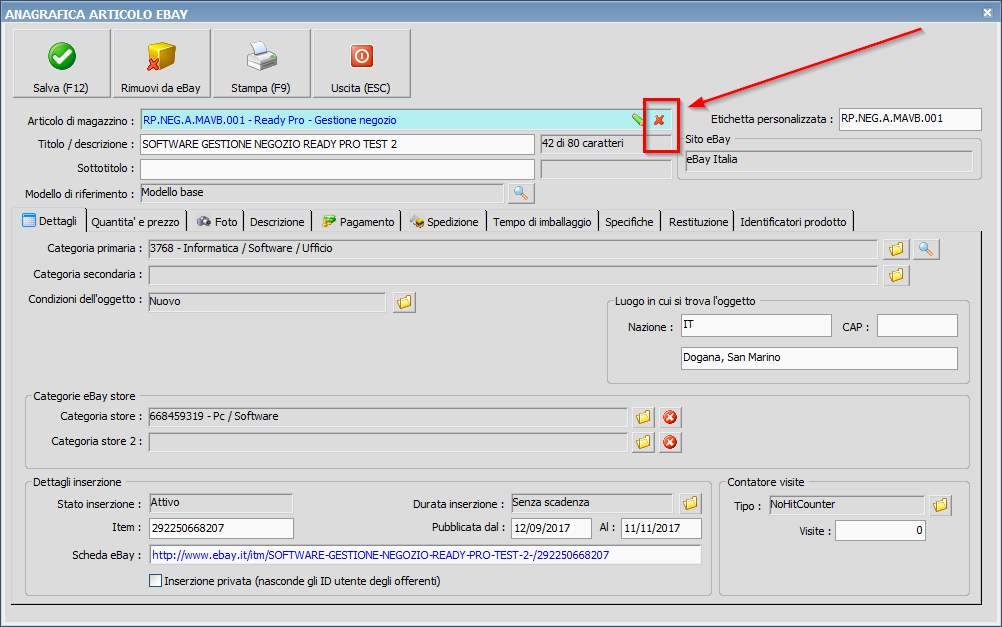Open folder icon for Categoria store 2

pos(644,442)
